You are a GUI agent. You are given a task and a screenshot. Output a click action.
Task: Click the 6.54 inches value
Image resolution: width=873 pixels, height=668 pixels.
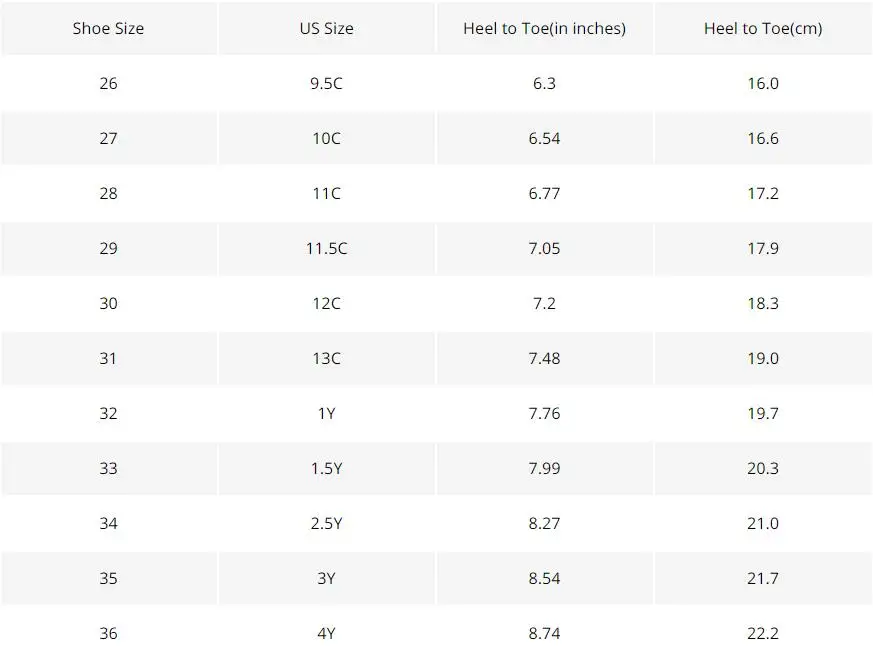coord(545,138)
